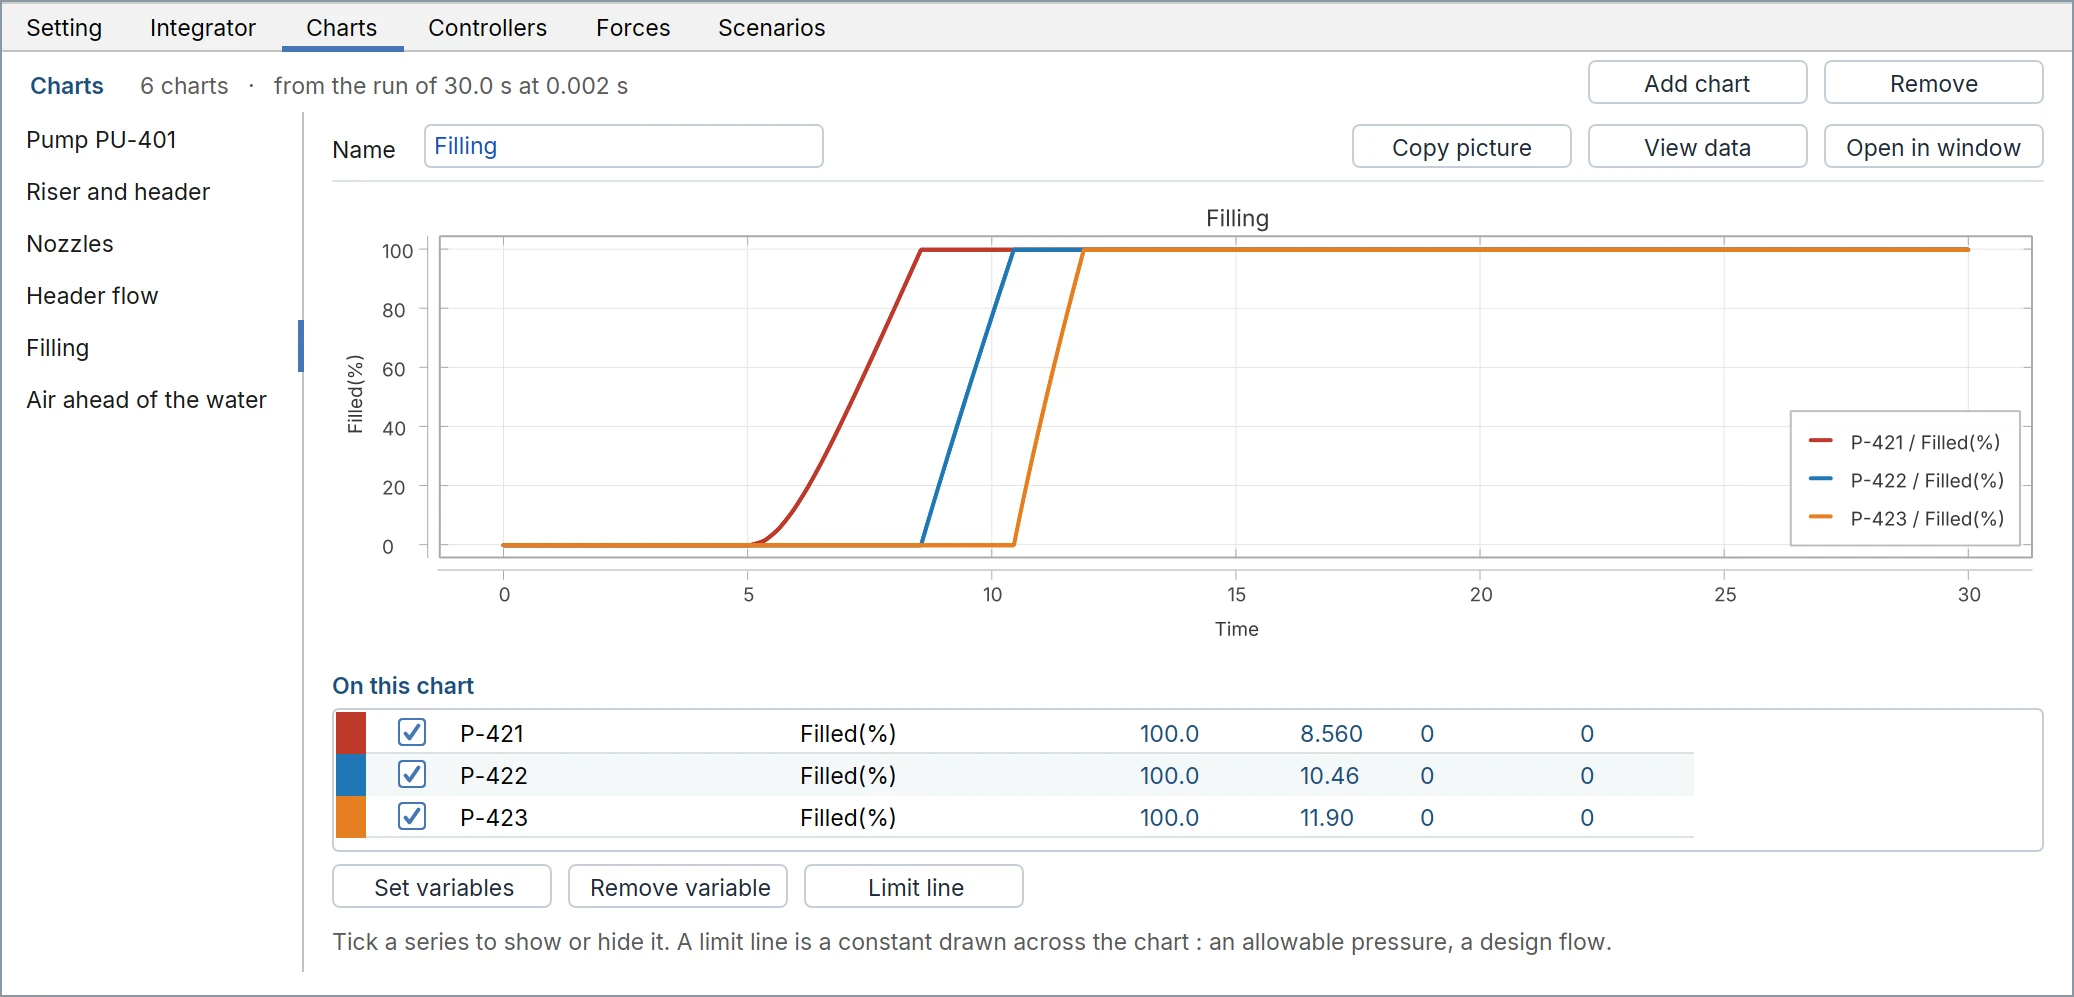Click value 10.46 in P-422 row
The image size is (2074, 997).
pos(1329,775)
